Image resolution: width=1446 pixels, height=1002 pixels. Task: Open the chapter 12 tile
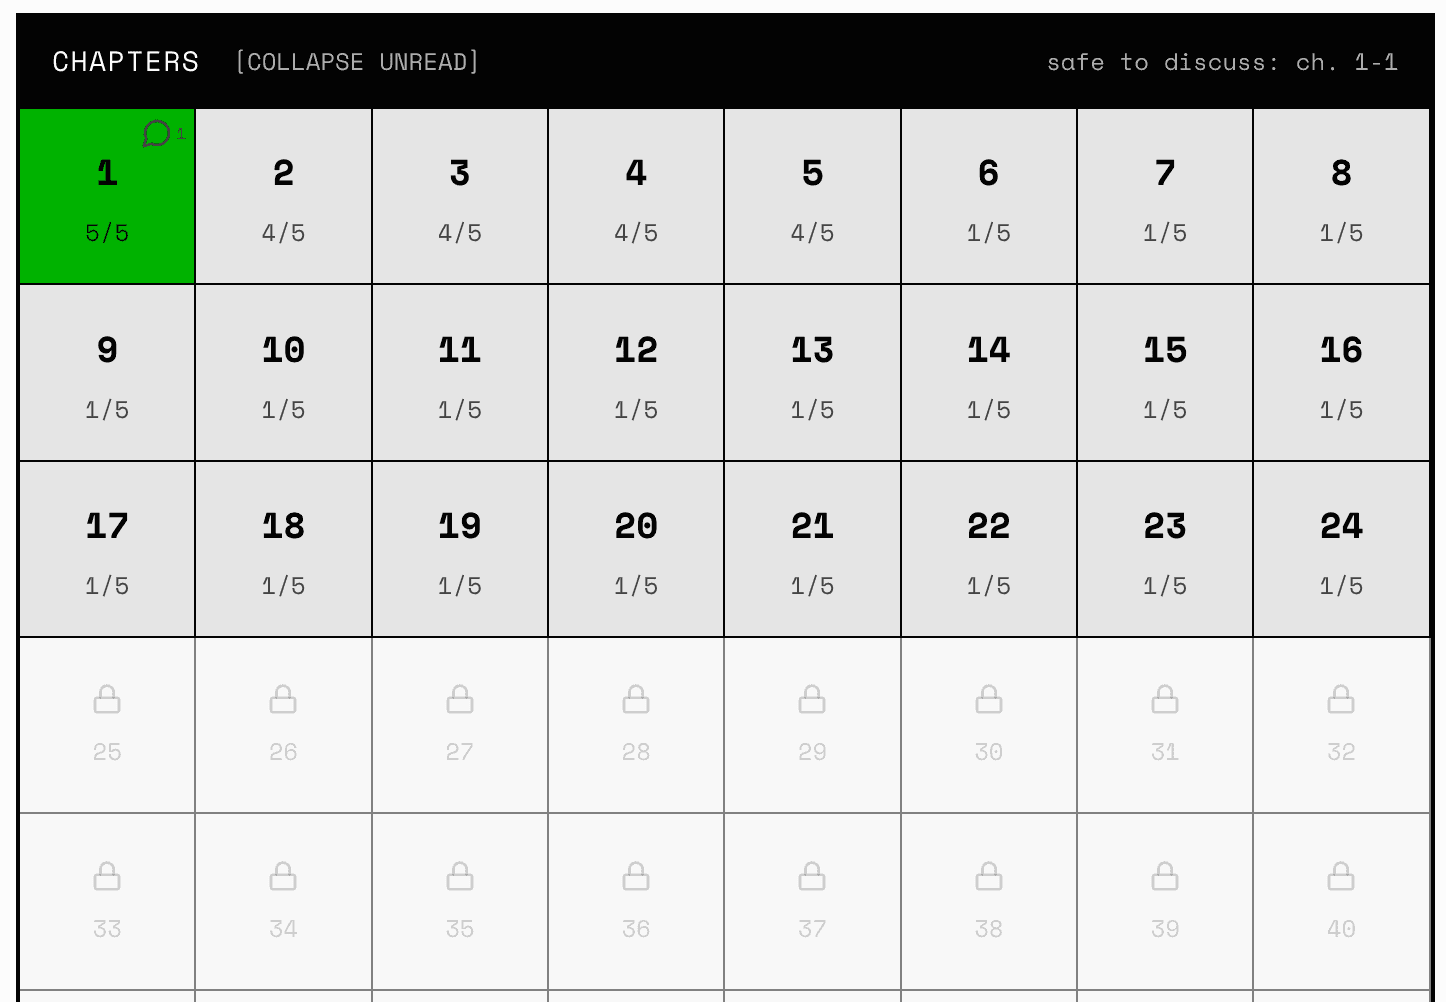pyautogui.click(x=636, y=373)
